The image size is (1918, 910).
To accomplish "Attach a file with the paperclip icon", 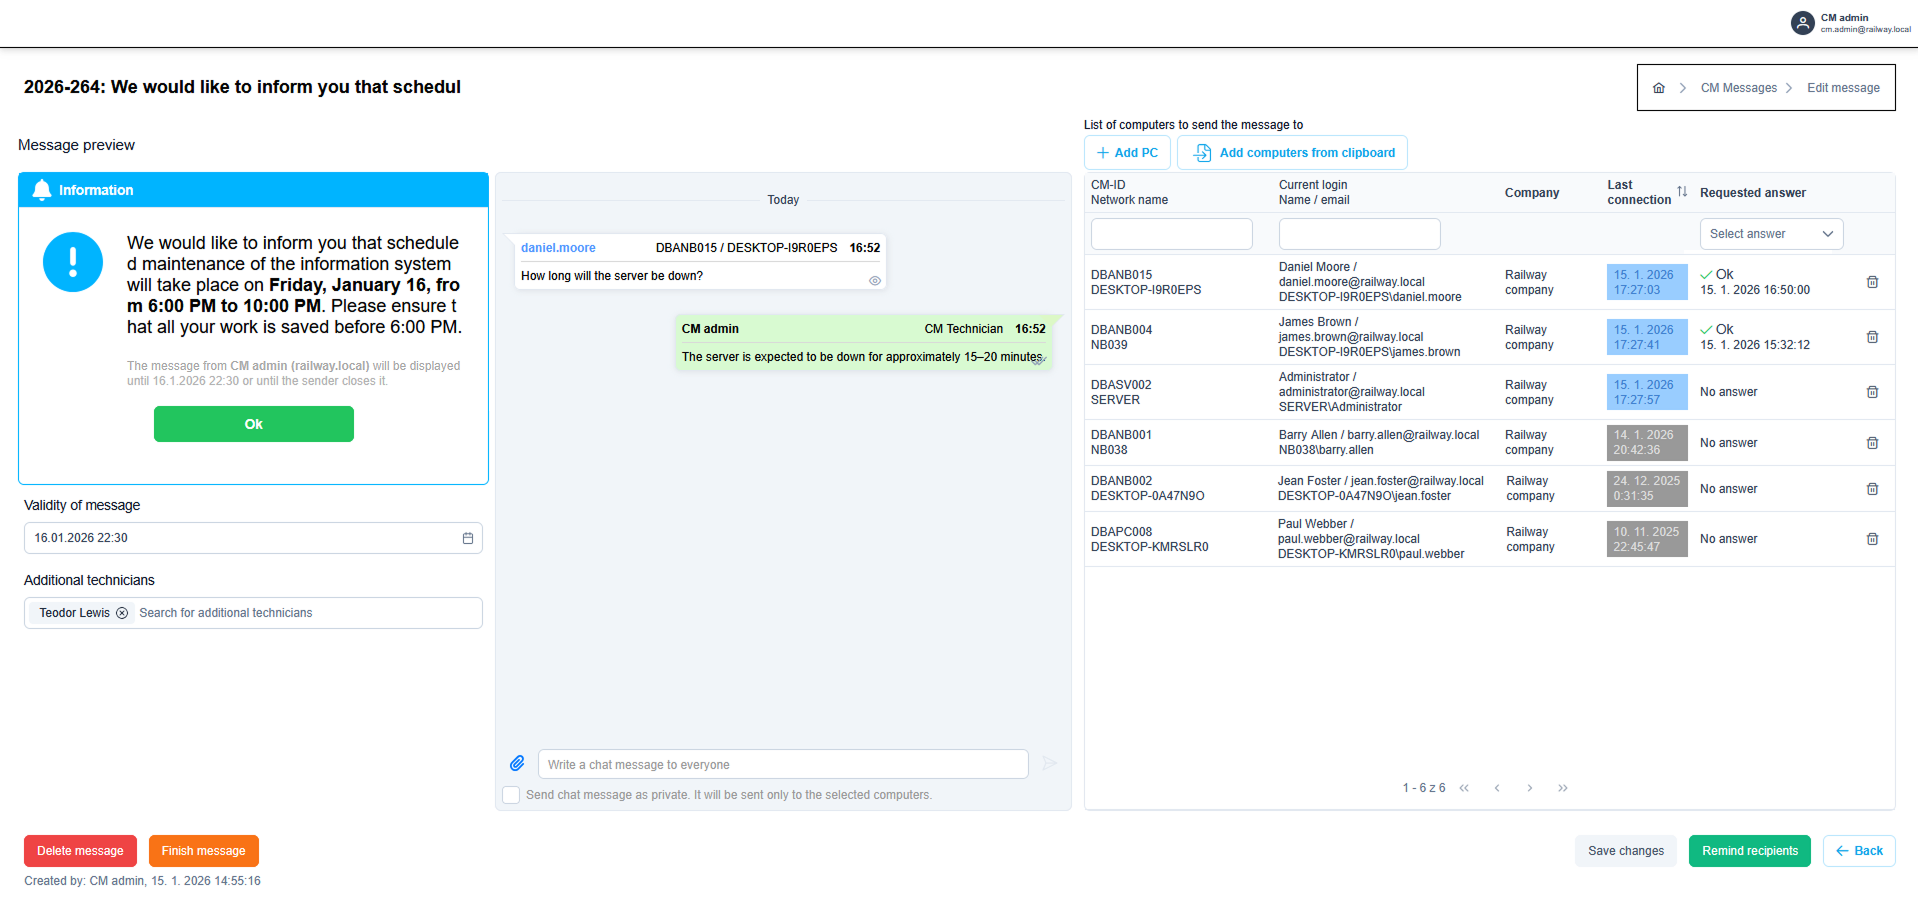I will tap(517, 763).
